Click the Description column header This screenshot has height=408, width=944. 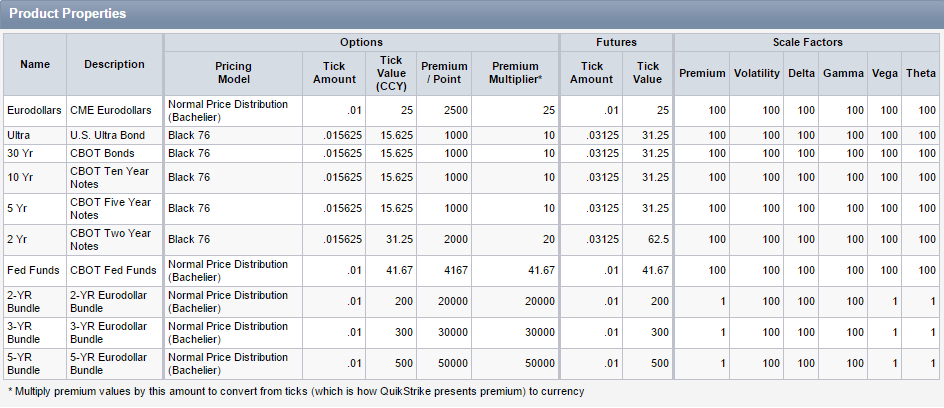point(114,64)
